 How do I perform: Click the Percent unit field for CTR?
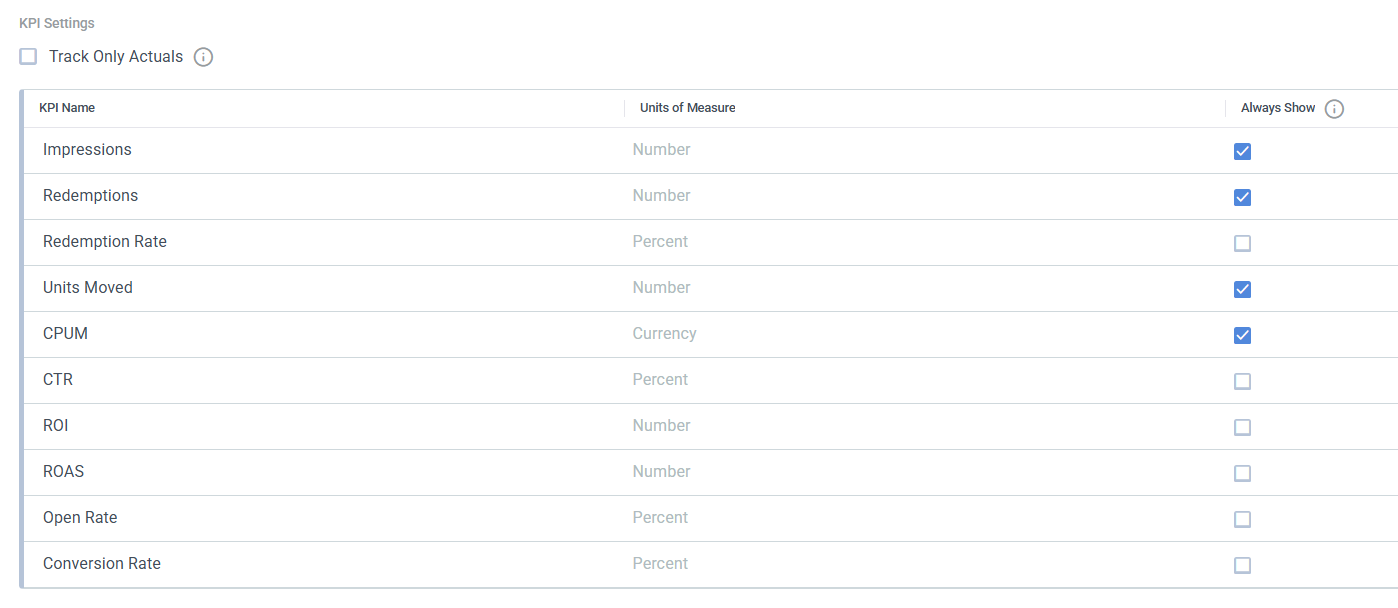[x=660, y=380]
